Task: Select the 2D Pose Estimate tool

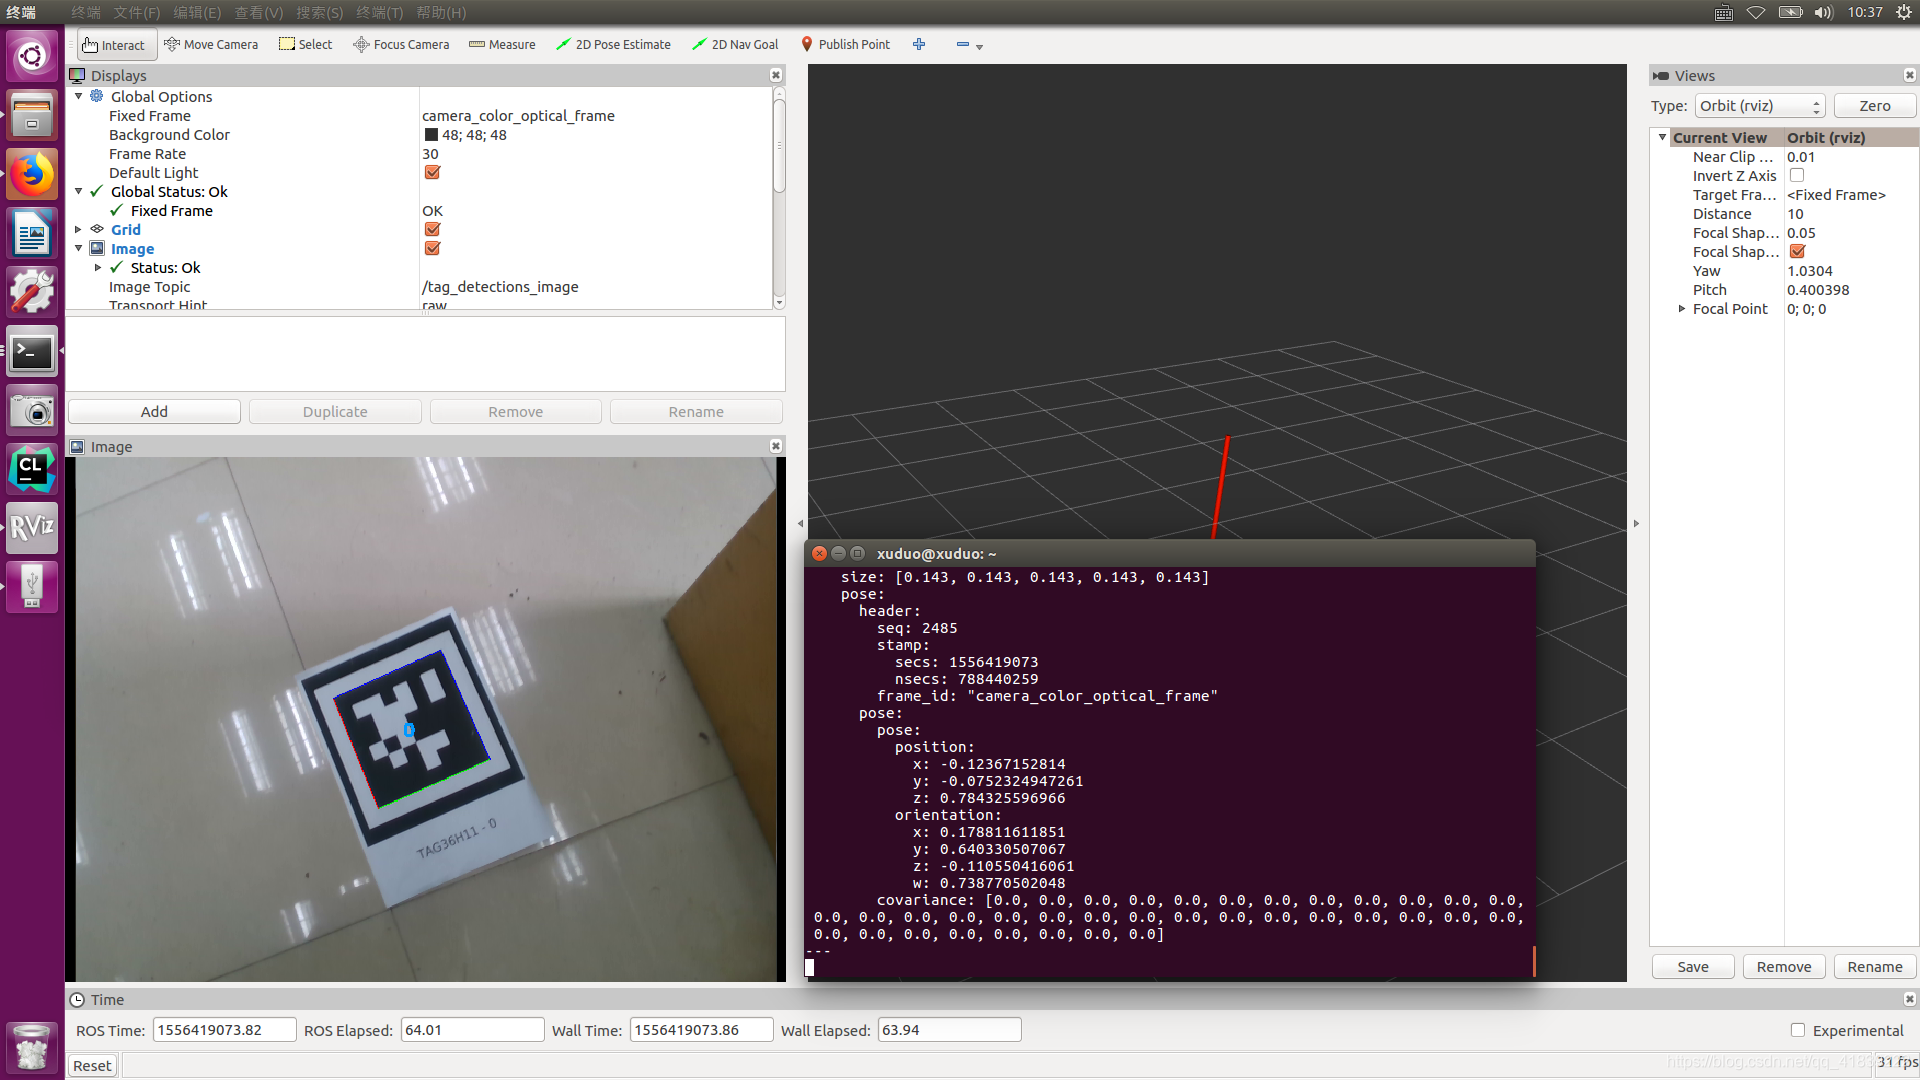Action: click(x=613, y=44)
